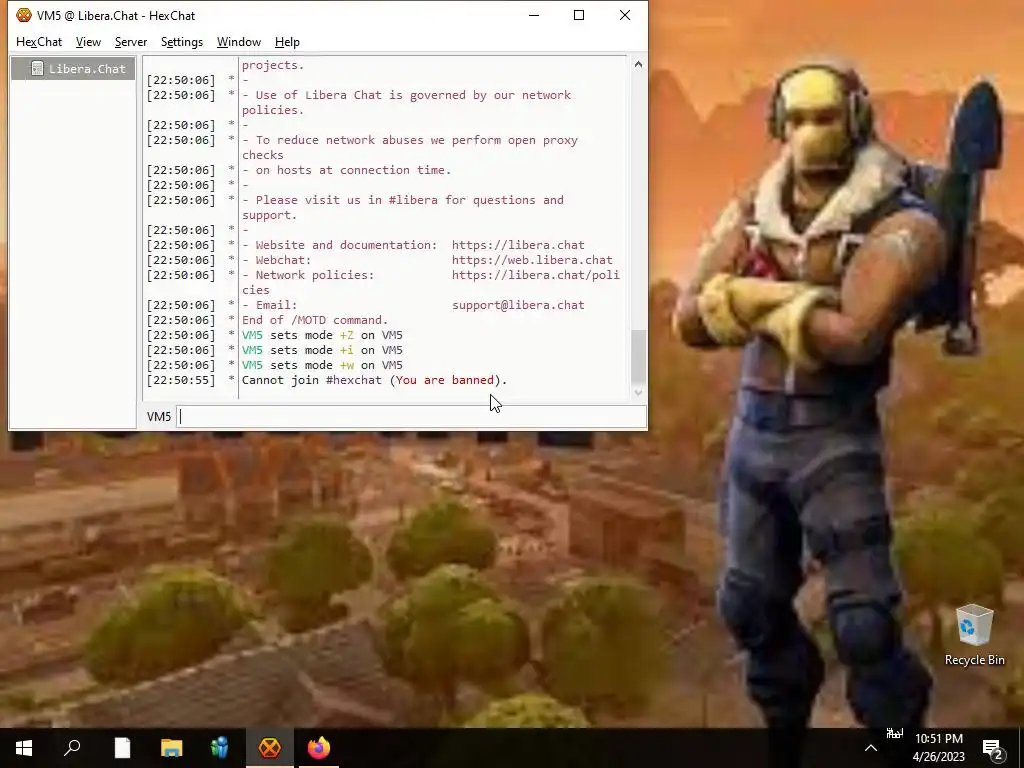
Task: Click the chat scrollbar down arrow
Action: pyautogui.click(x=638, y=392)
